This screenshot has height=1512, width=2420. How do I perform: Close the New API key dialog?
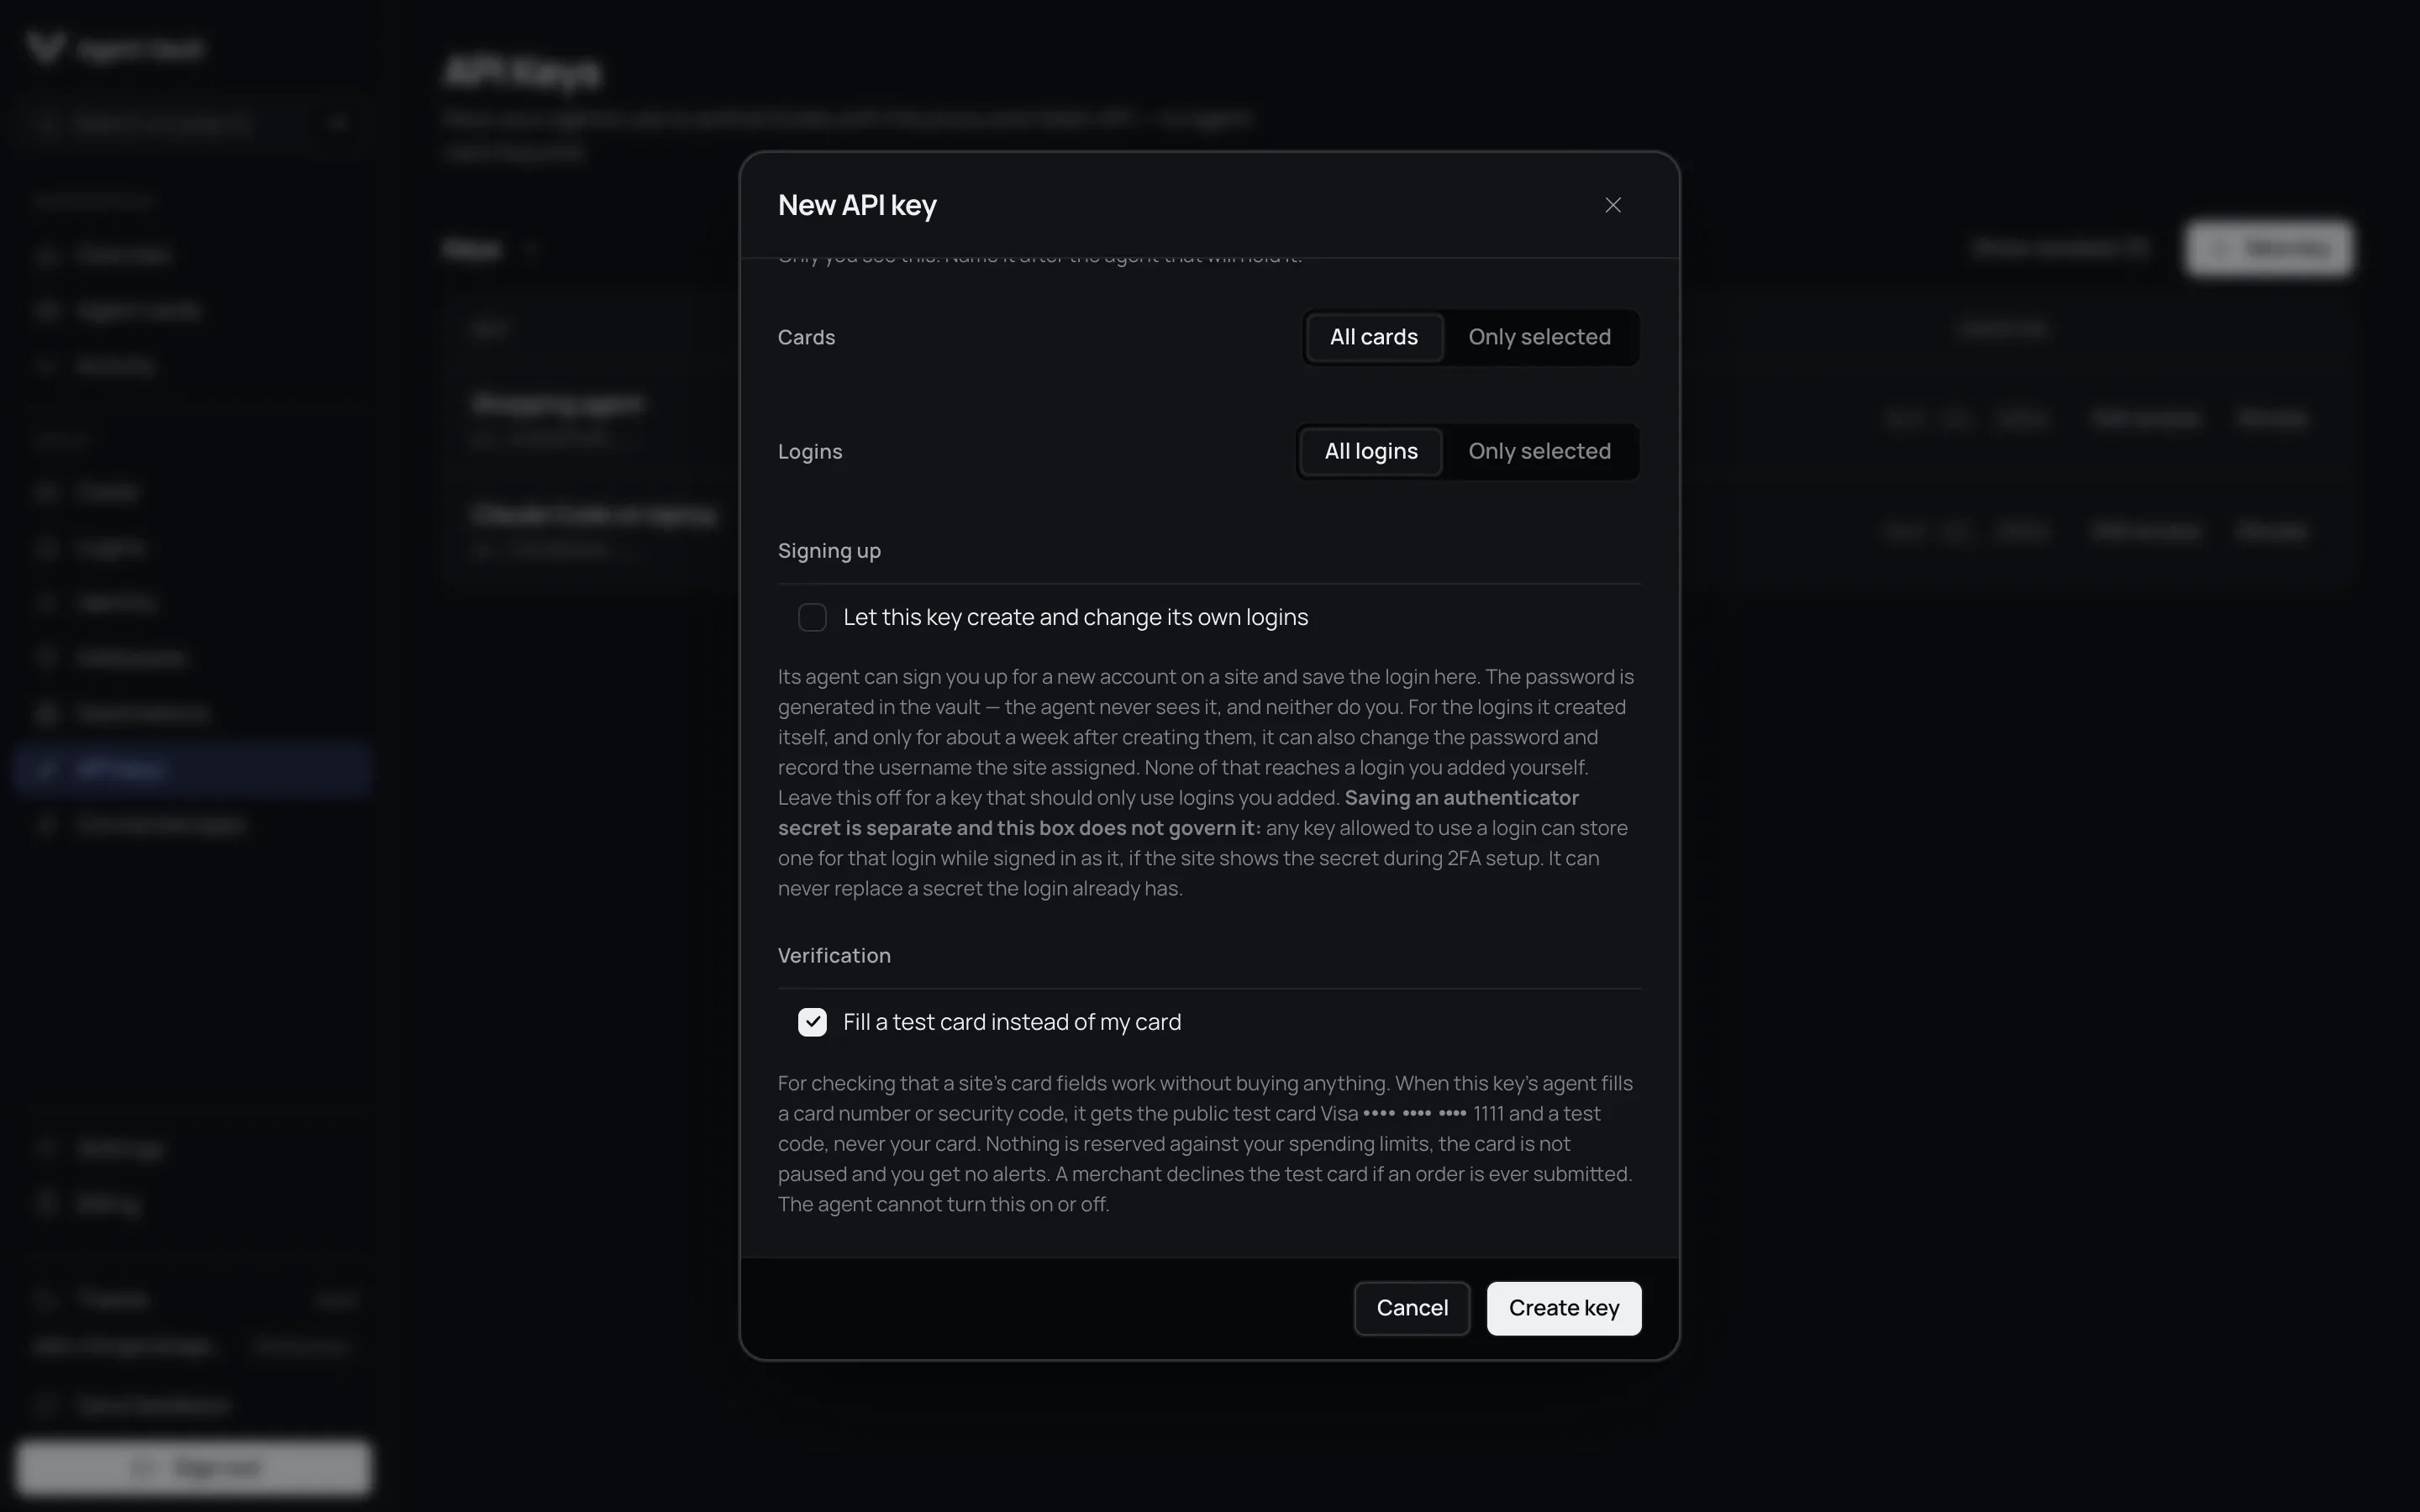(x=1612, y=205)
